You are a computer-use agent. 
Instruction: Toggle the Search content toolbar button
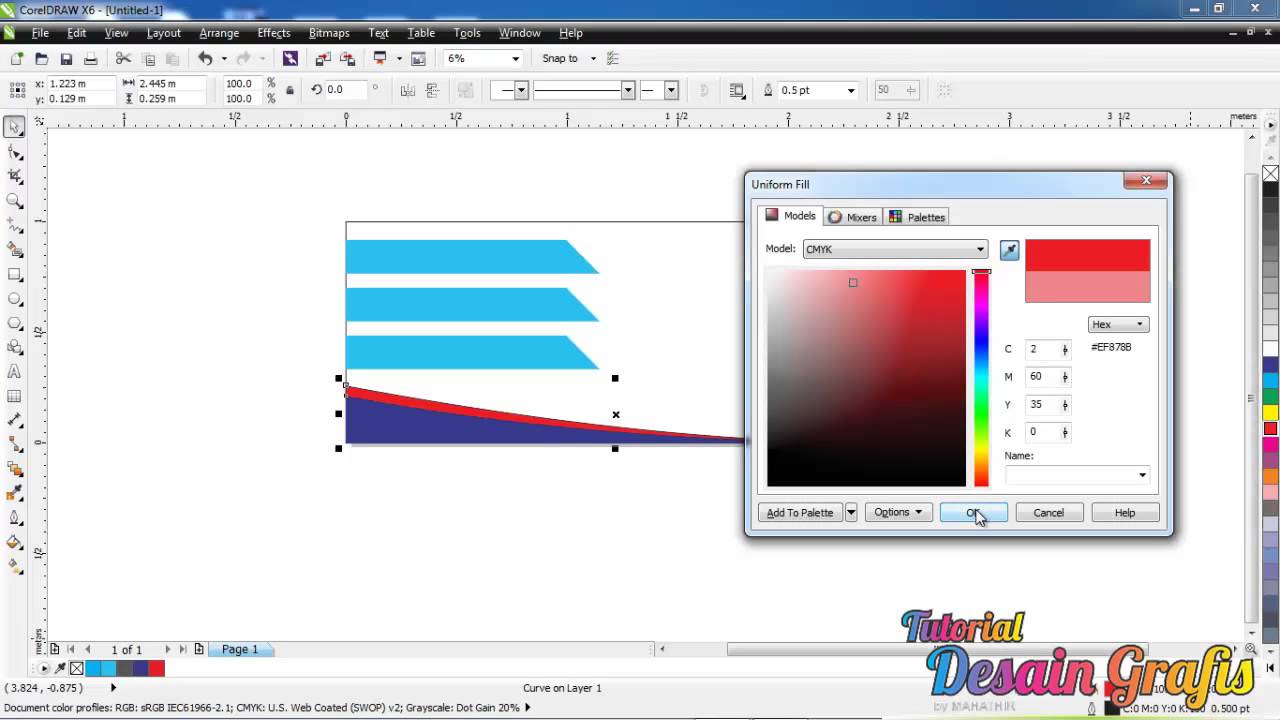click(290, 59)
